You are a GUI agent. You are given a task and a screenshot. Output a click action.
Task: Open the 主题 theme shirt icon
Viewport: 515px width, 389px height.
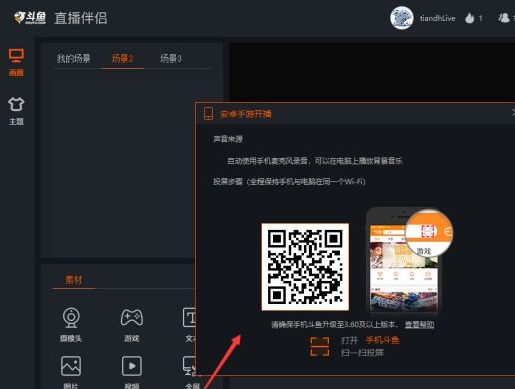click(16, 111)
